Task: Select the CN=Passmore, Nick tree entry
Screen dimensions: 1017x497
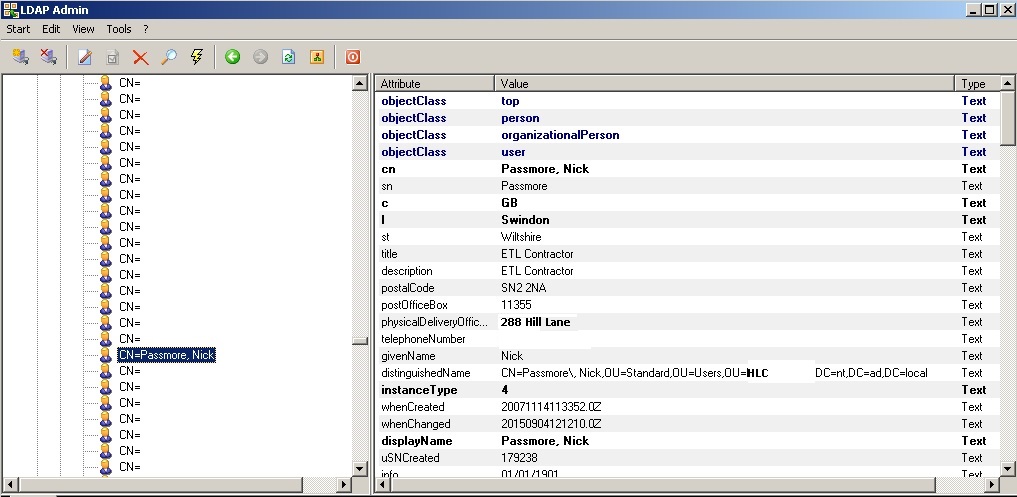Action: [166, 355]
